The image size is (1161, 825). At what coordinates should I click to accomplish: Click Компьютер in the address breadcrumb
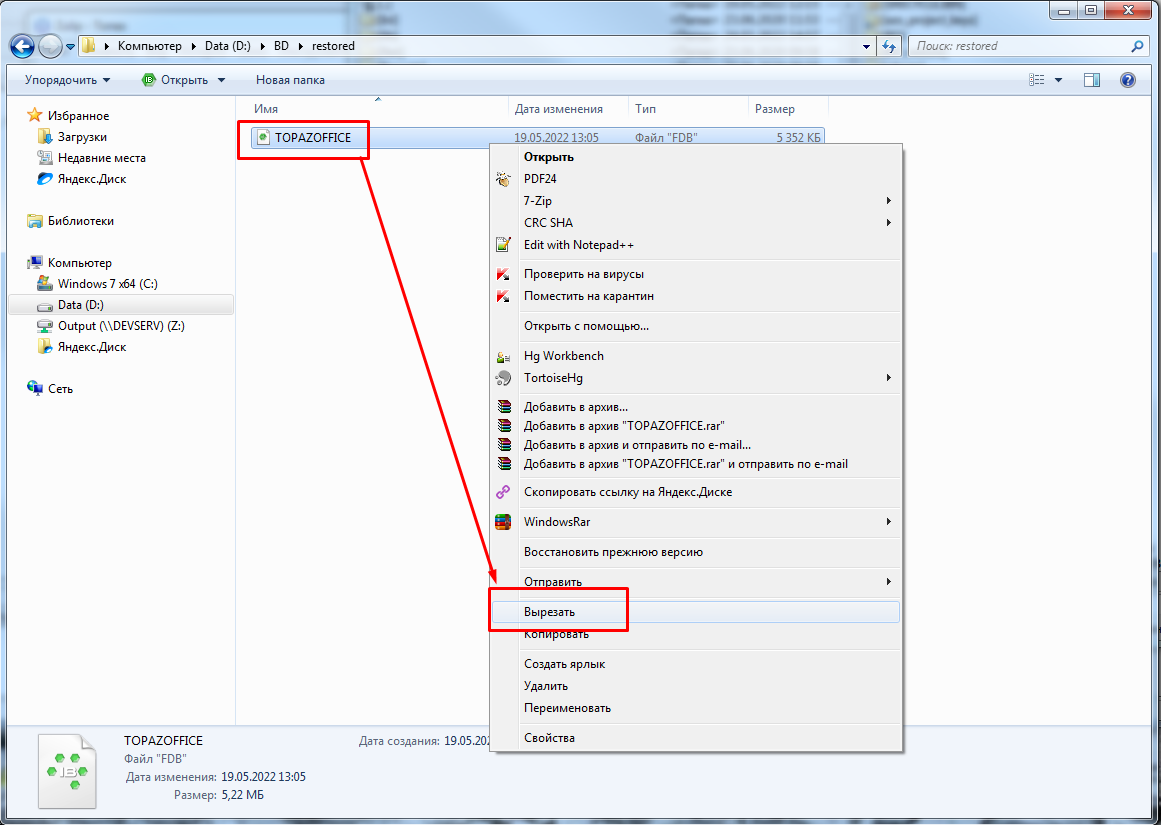(150, 46)
